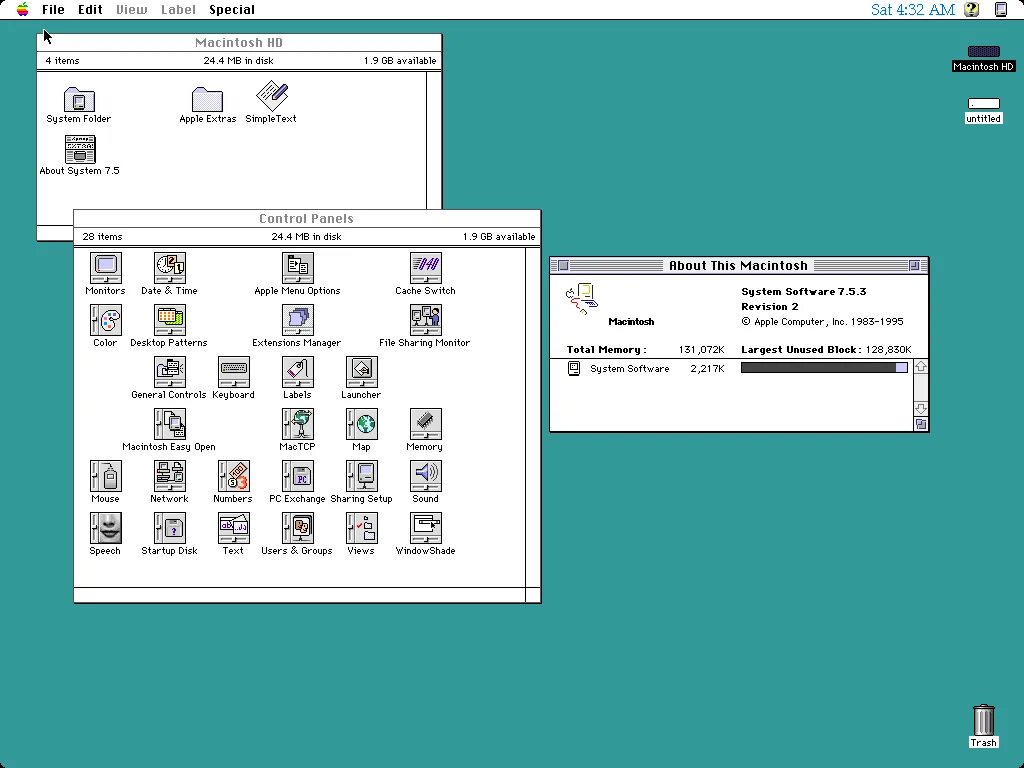Select the Cache Switch control panel
This screenshot has height=768, width=1024.
tap(425, 268)
